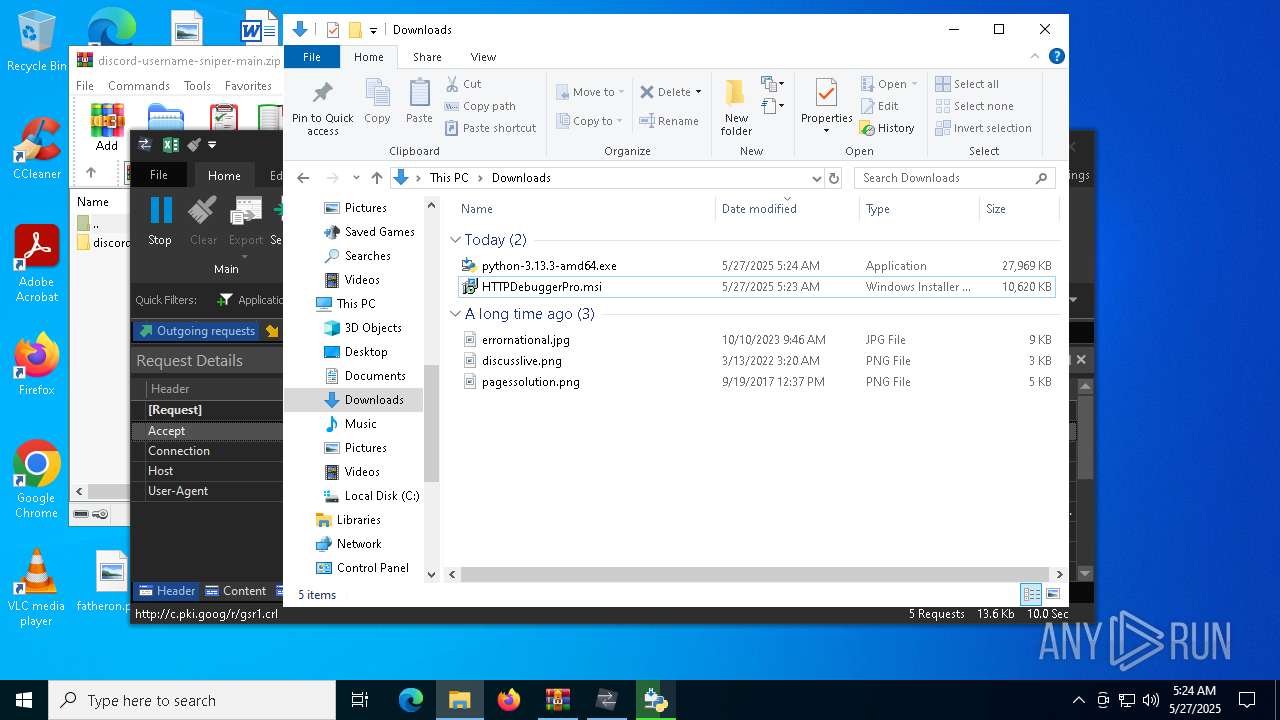Click the Copy ribbon icon

click(377, 102)
